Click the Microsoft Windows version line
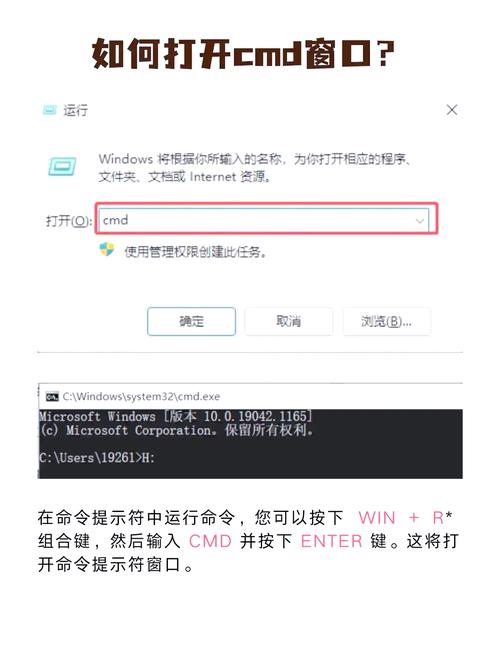Screen dimensions: 500x656 176,416
